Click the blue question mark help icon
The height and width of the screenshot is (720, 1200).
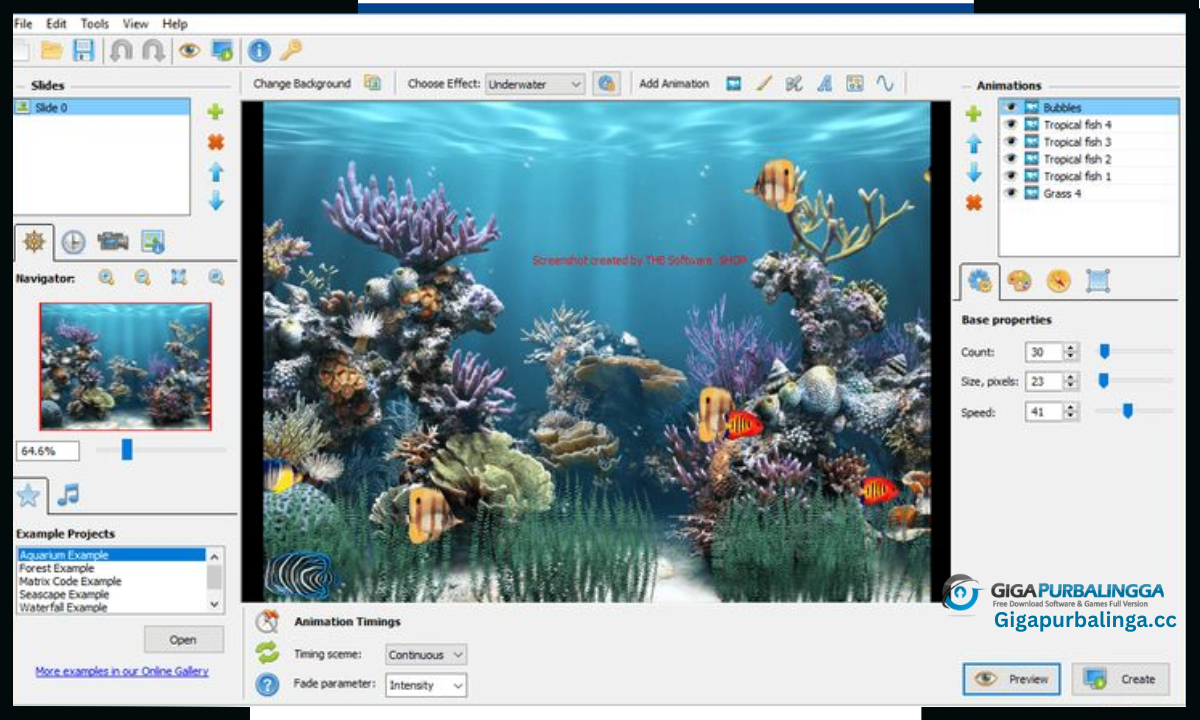267,685
